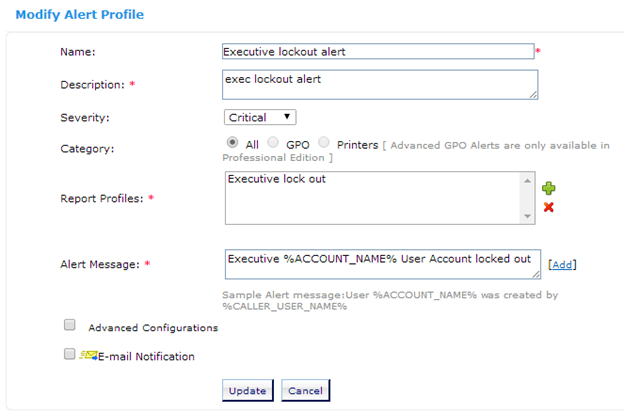Select the Printers category radio button

(324, 142)
